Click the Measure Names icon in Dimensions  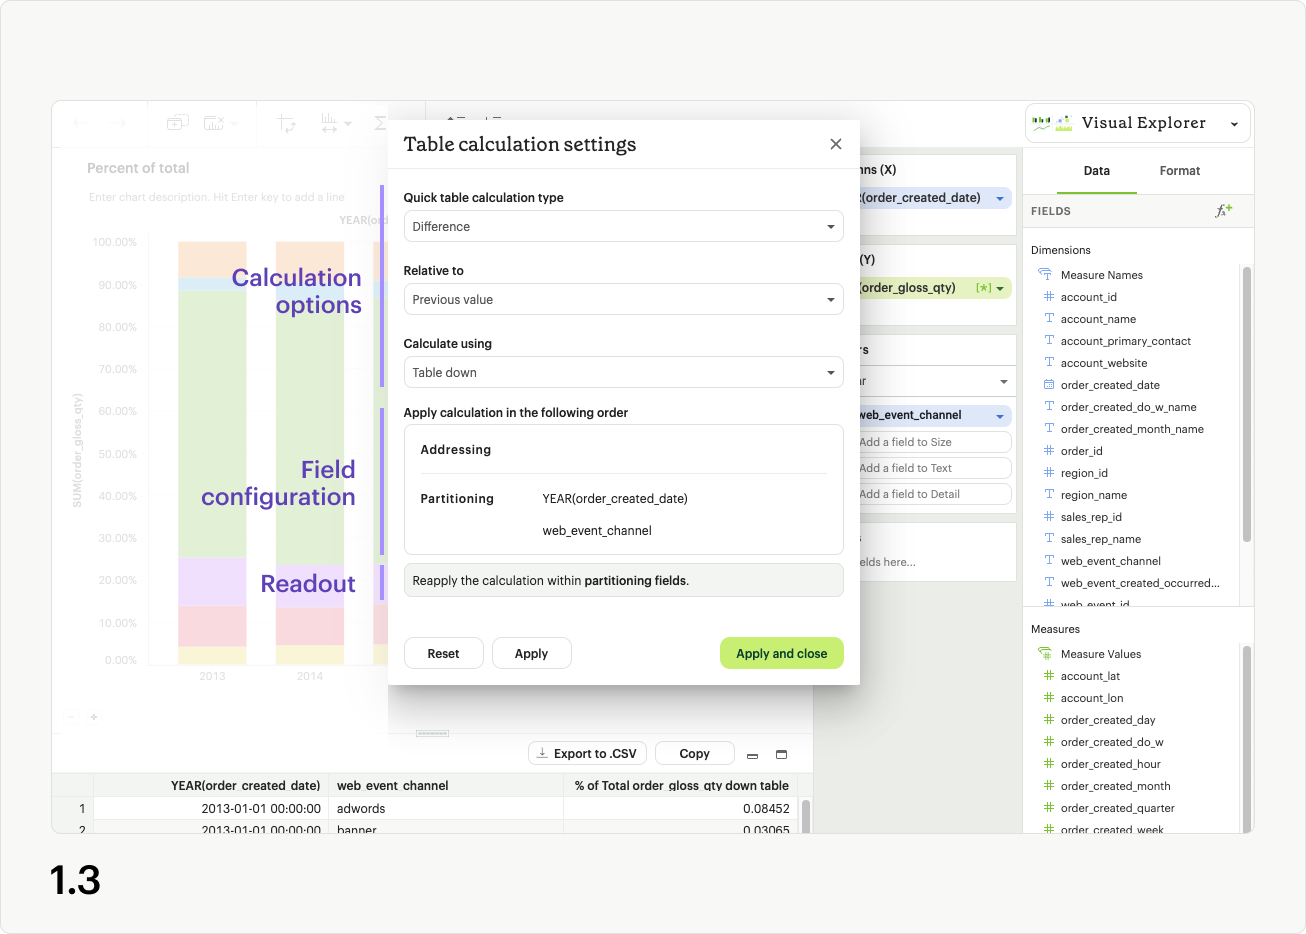click(x=1045, y=275)
